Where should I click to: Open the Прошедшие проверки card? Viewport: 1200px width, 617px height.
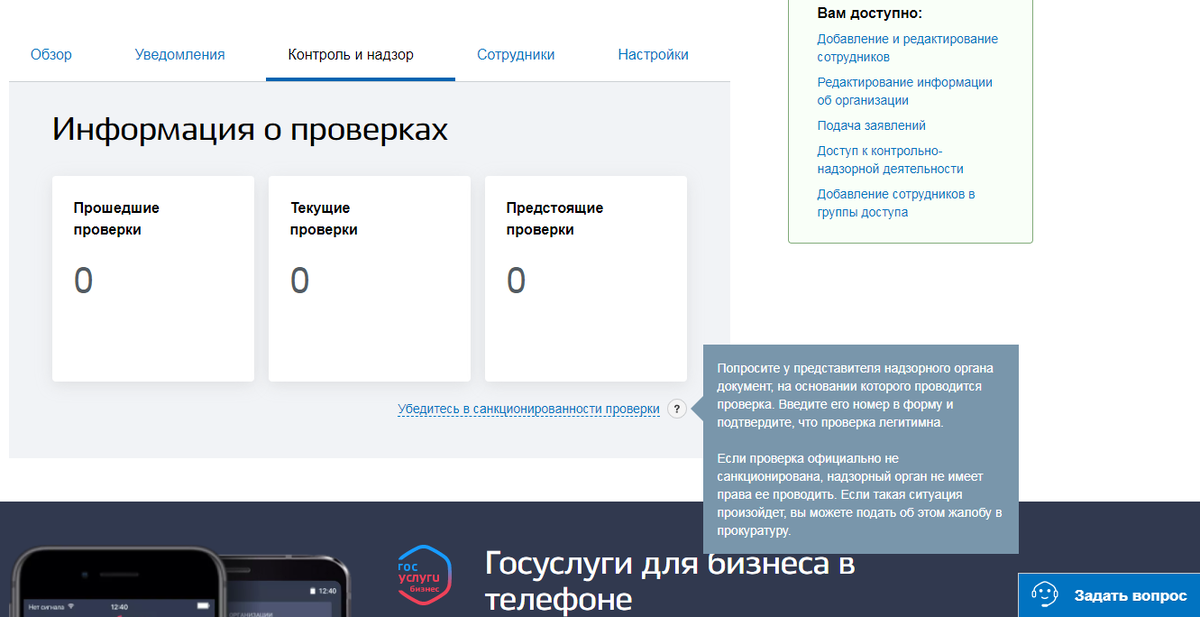(x=153, y=279)
